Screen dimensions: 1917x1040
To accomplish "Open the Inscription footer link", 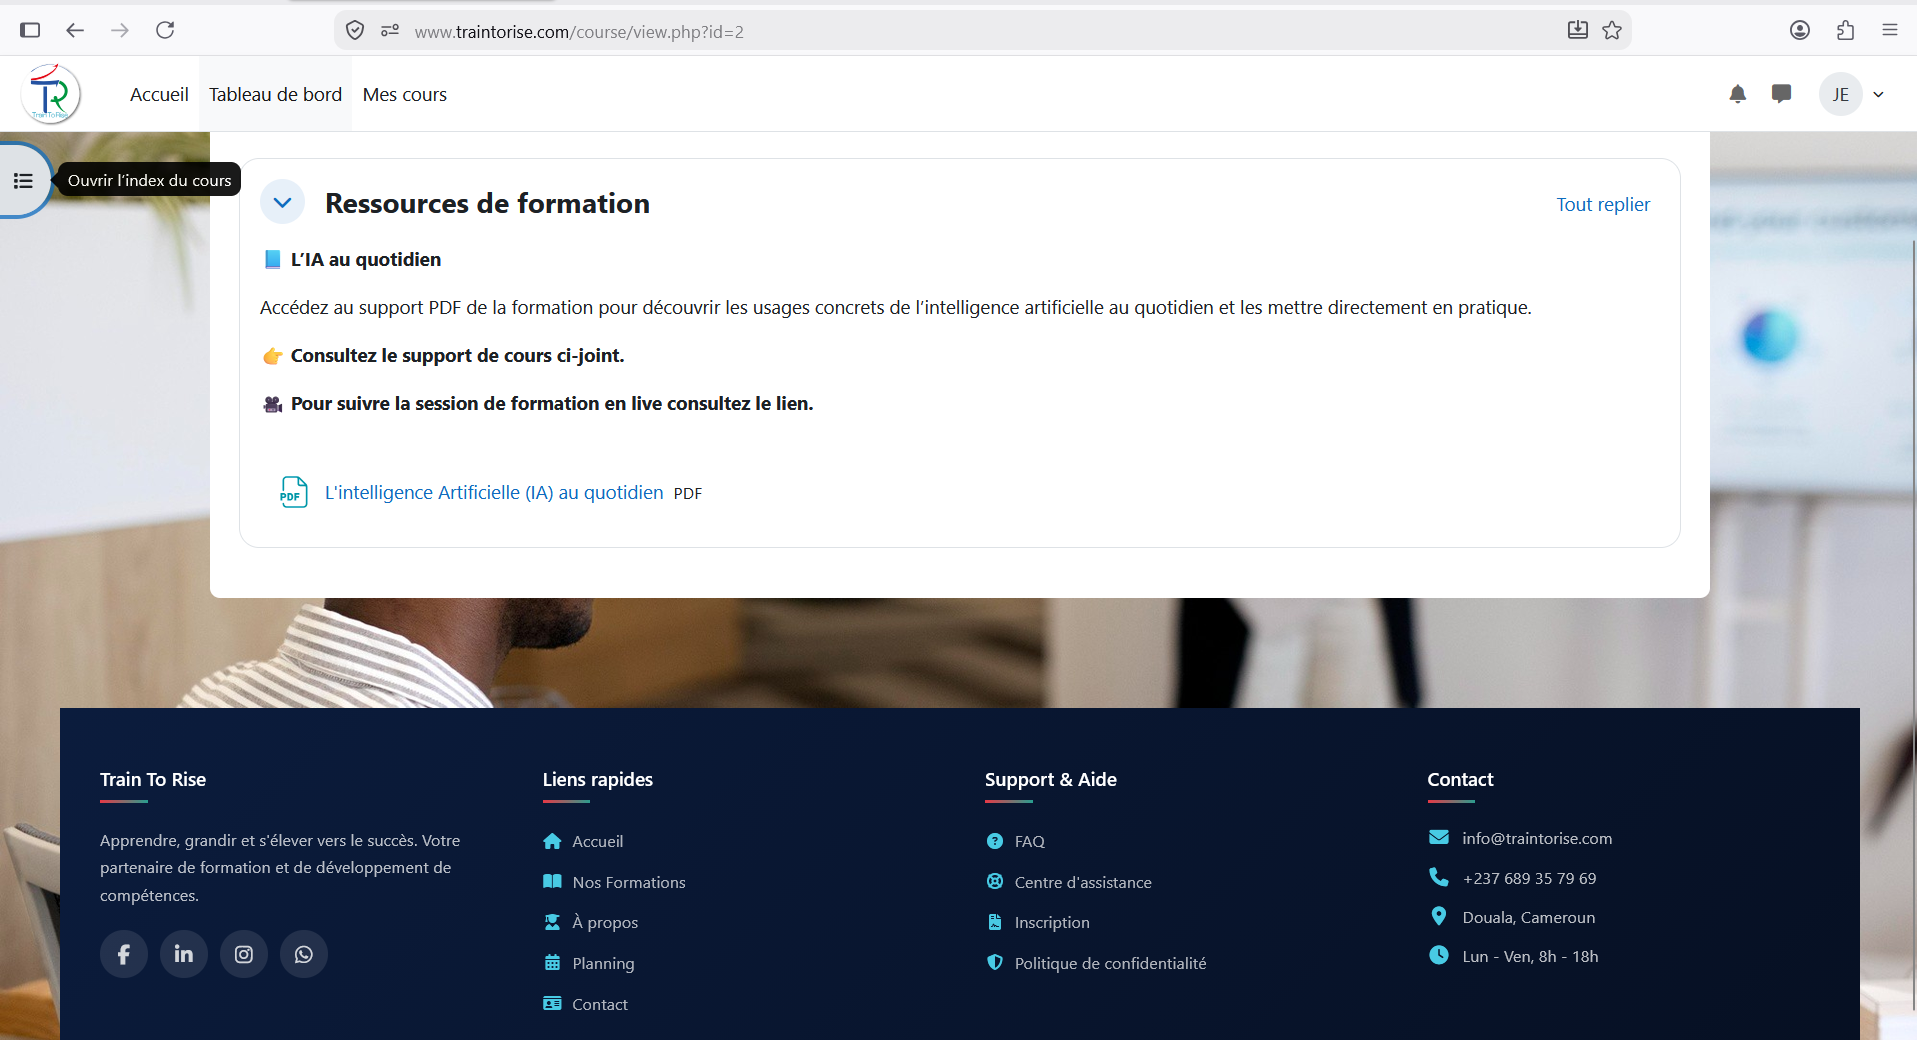I will click(1052, 922).
